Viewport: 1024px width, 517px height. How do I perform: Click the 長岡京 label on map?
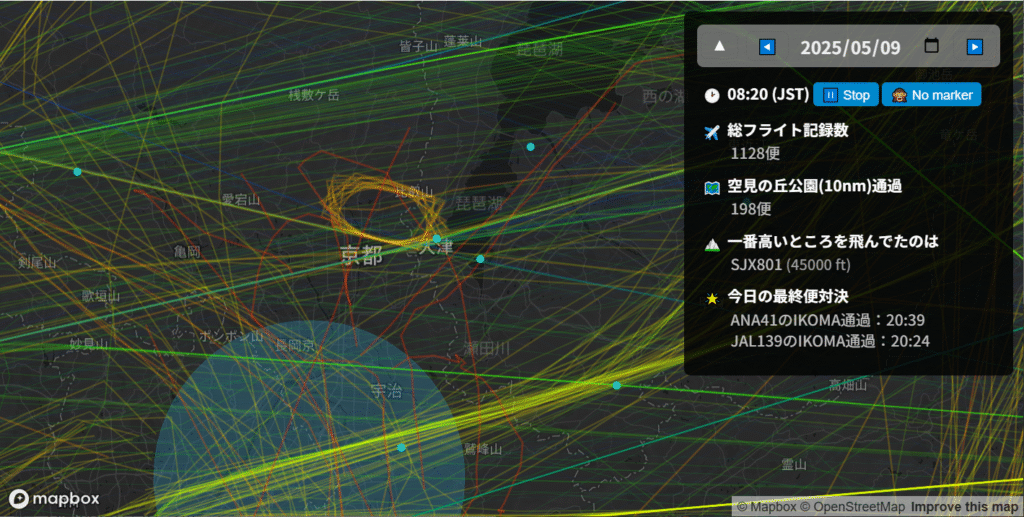pyautogui.click(x=295, y=345)
